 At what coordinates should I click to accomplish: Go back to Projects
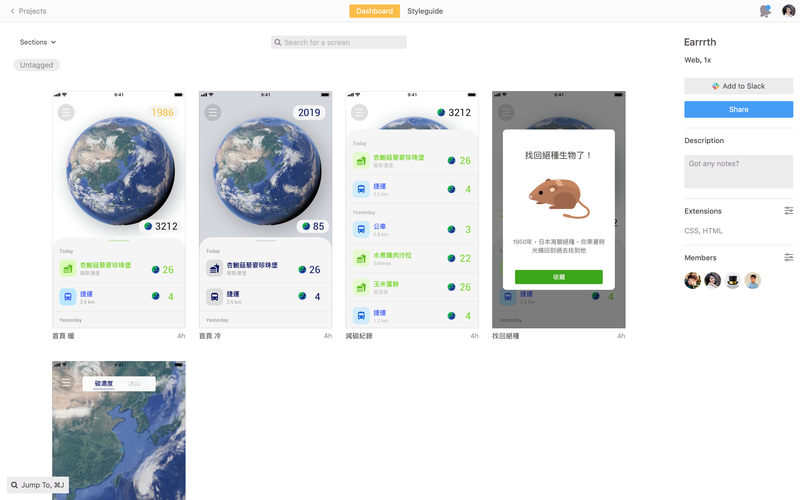[x=28, y=11]
